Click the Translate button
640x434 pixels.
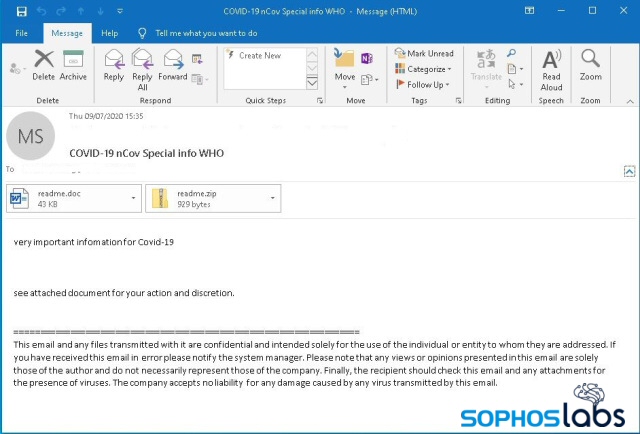pyautogui.click(x=486, y=69)
